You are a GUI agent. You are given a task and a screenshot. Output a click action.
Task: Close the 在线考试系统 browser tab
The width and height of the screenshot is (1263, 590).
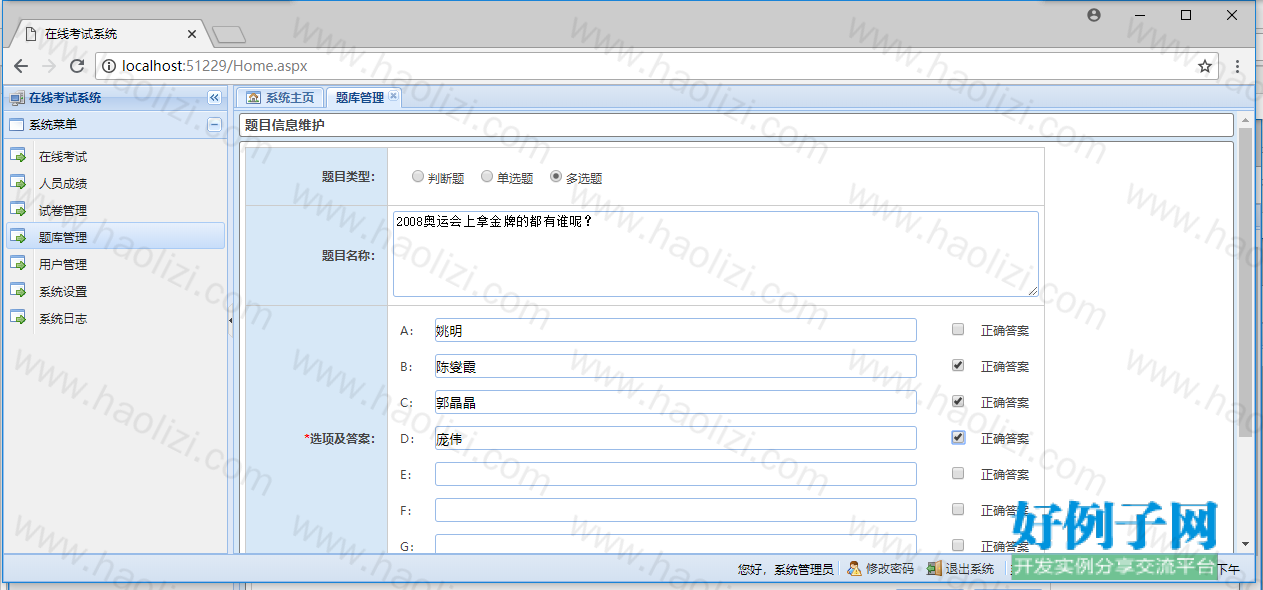192,34
